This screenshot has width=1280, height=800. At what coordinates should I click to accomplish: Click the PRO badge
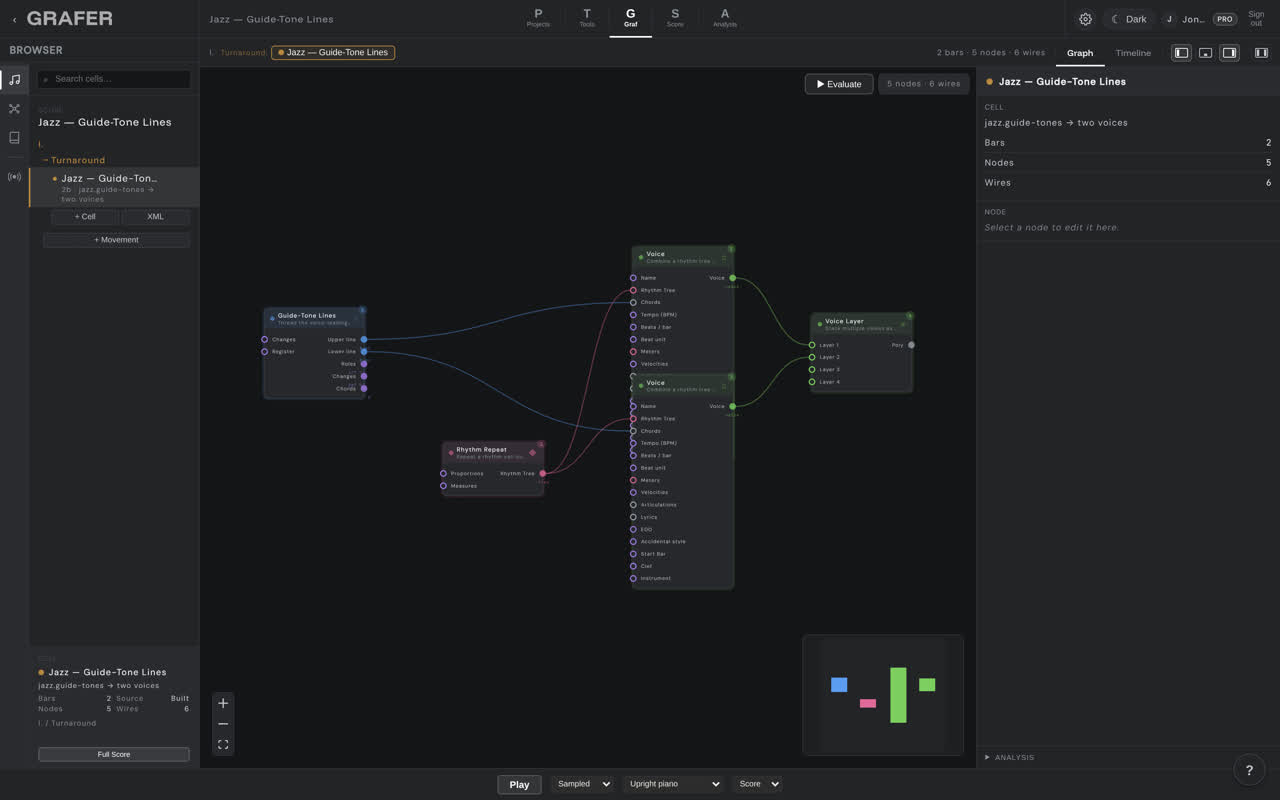(1224, 19)
